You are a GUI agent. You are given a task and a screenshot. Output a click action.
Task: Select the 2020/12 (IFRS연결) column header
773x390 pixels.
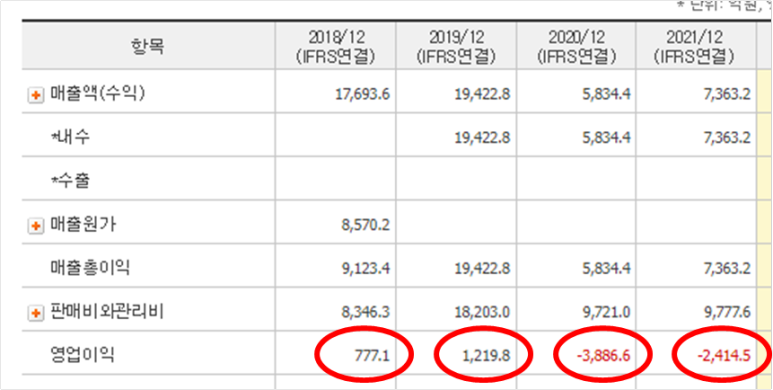(576, 46)
